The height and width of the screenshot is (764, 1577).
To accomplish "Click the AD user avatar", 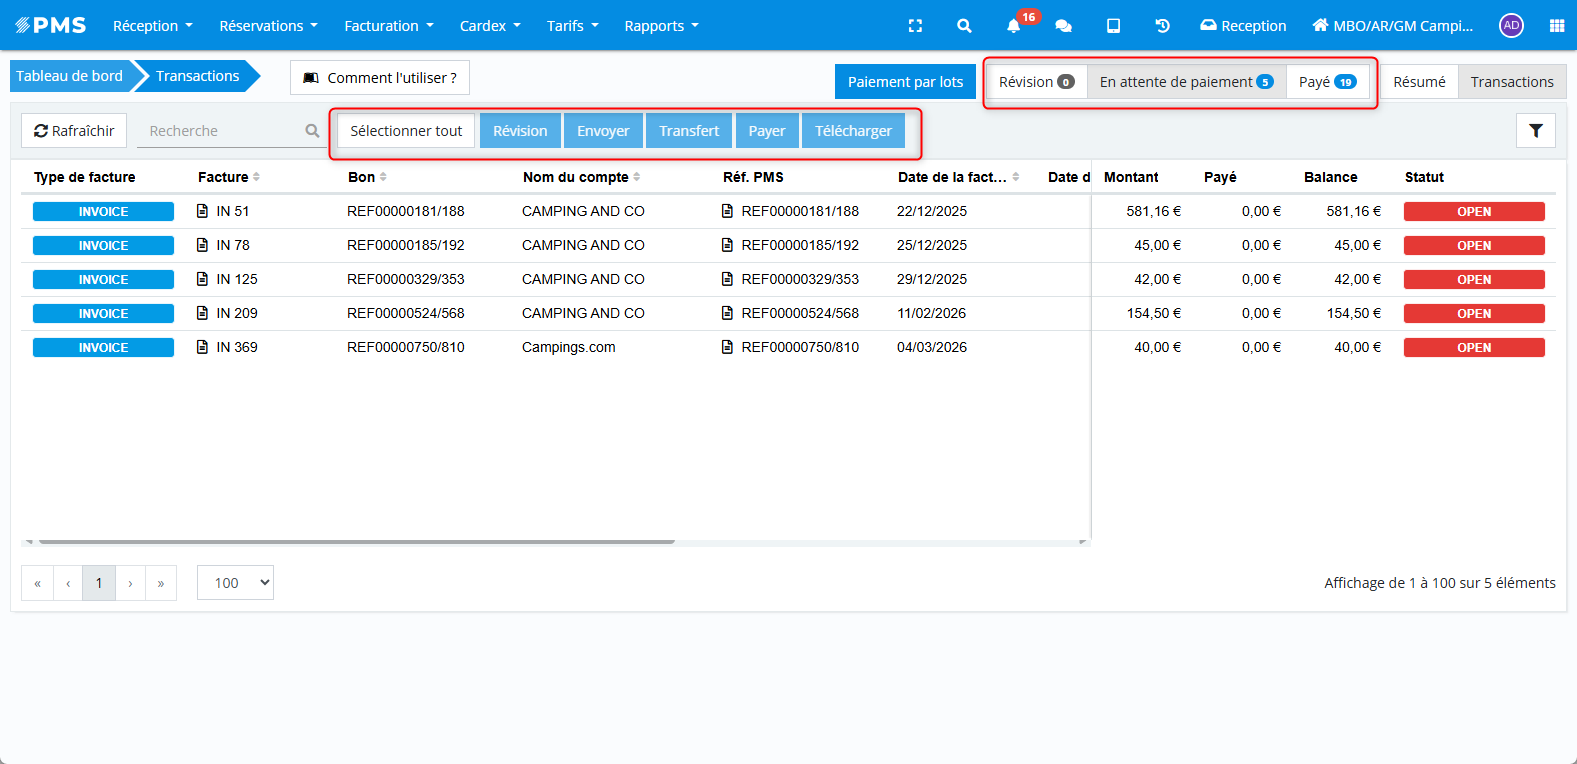I will (x=1511, y=26).
